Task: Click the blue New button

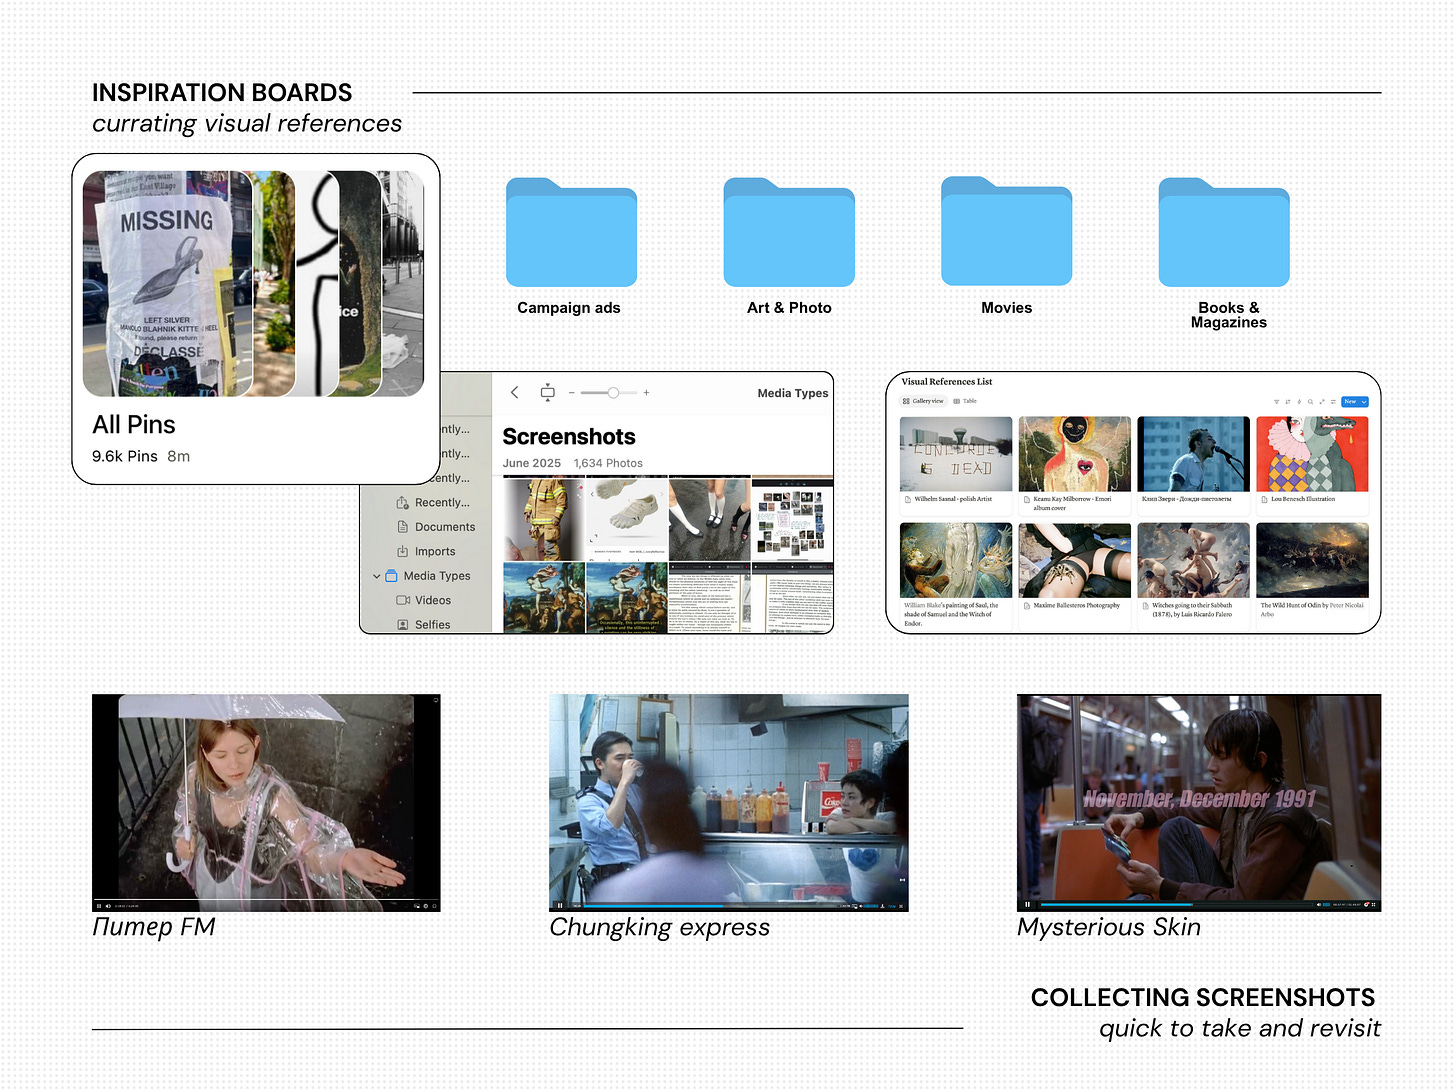Action: click(x=1350, y=402)
